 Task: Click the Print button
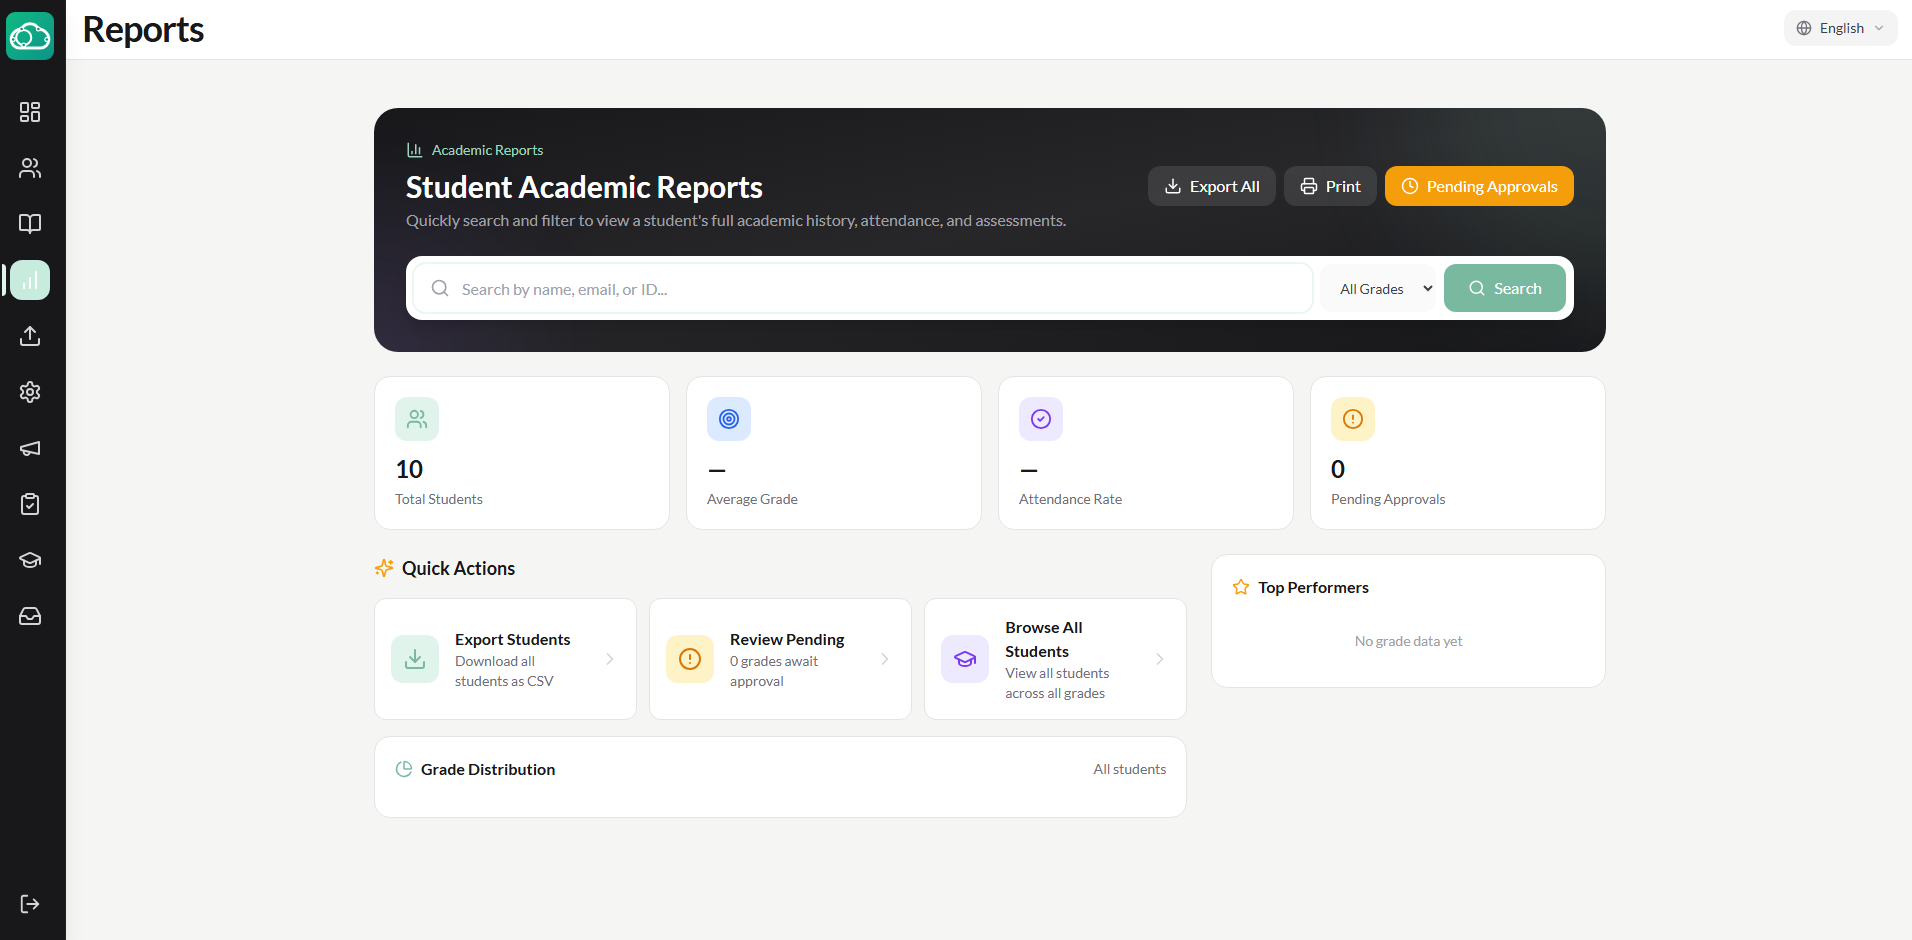point(1330,186)
